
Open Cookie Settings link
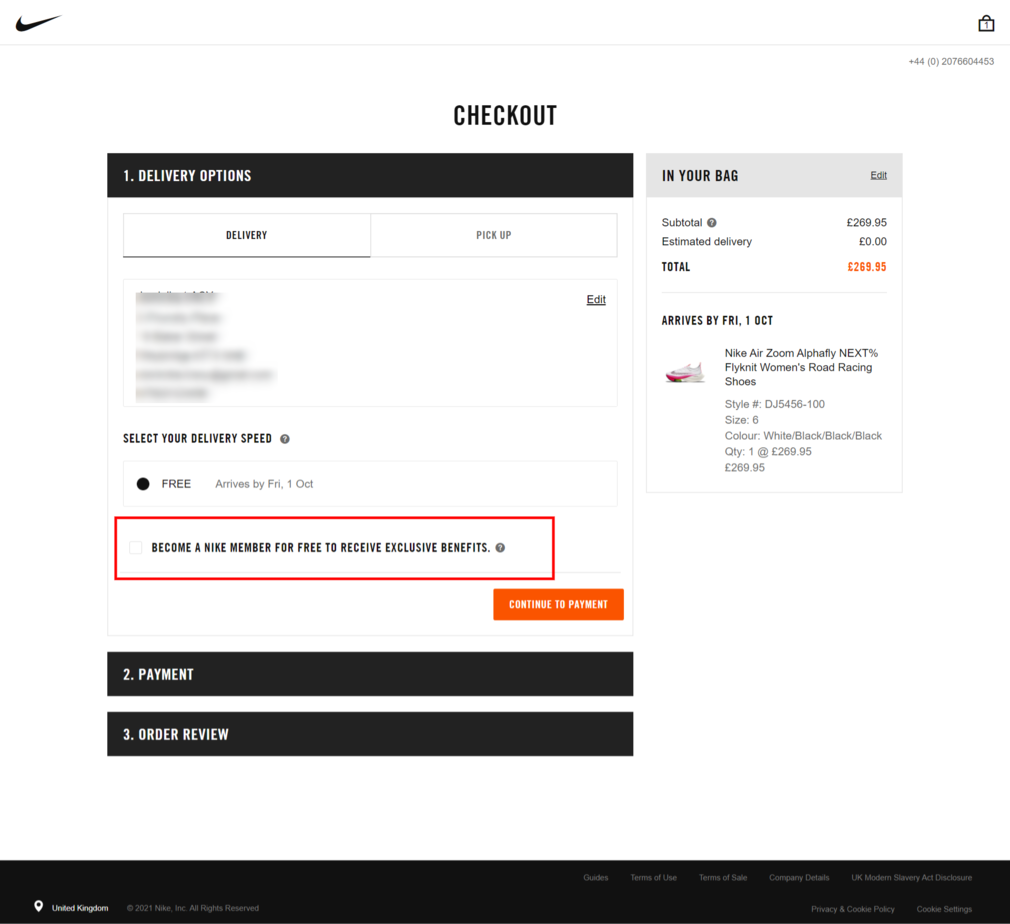[x=944, y=909]
